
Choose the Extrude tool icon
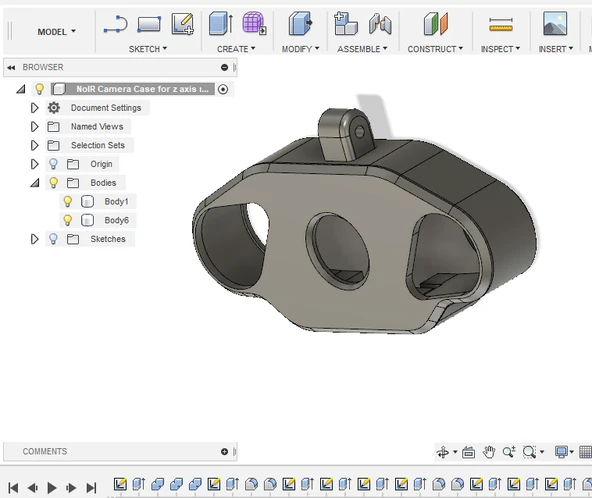pyautogui.click(x=221, y=23)
